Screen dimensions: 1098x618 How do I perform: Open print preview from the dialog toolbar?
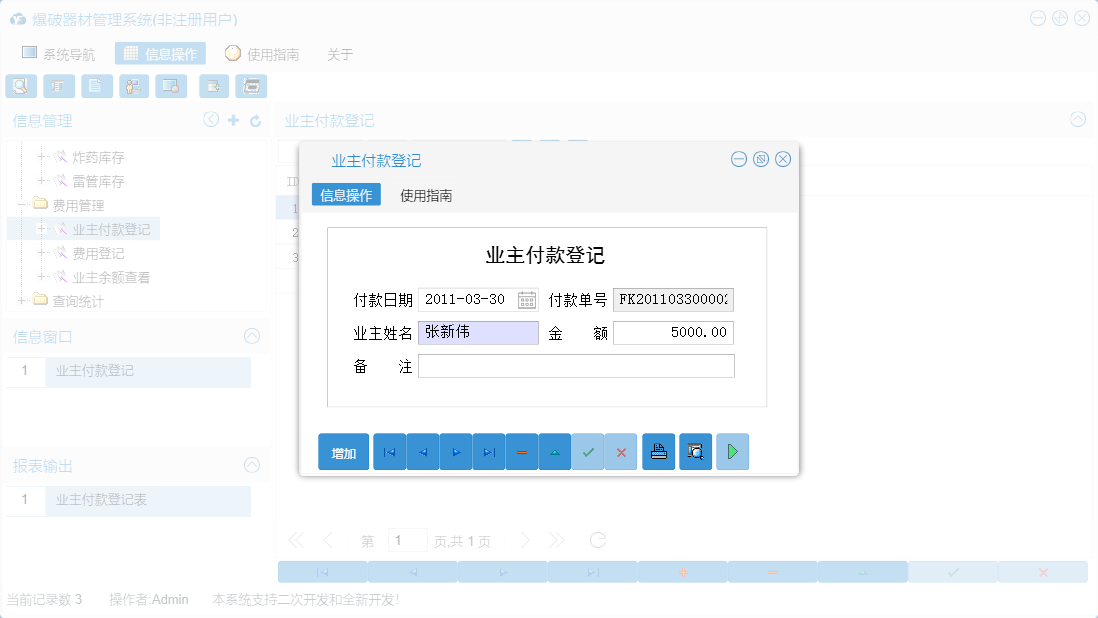pyautogui.click(x=695, y=451)
